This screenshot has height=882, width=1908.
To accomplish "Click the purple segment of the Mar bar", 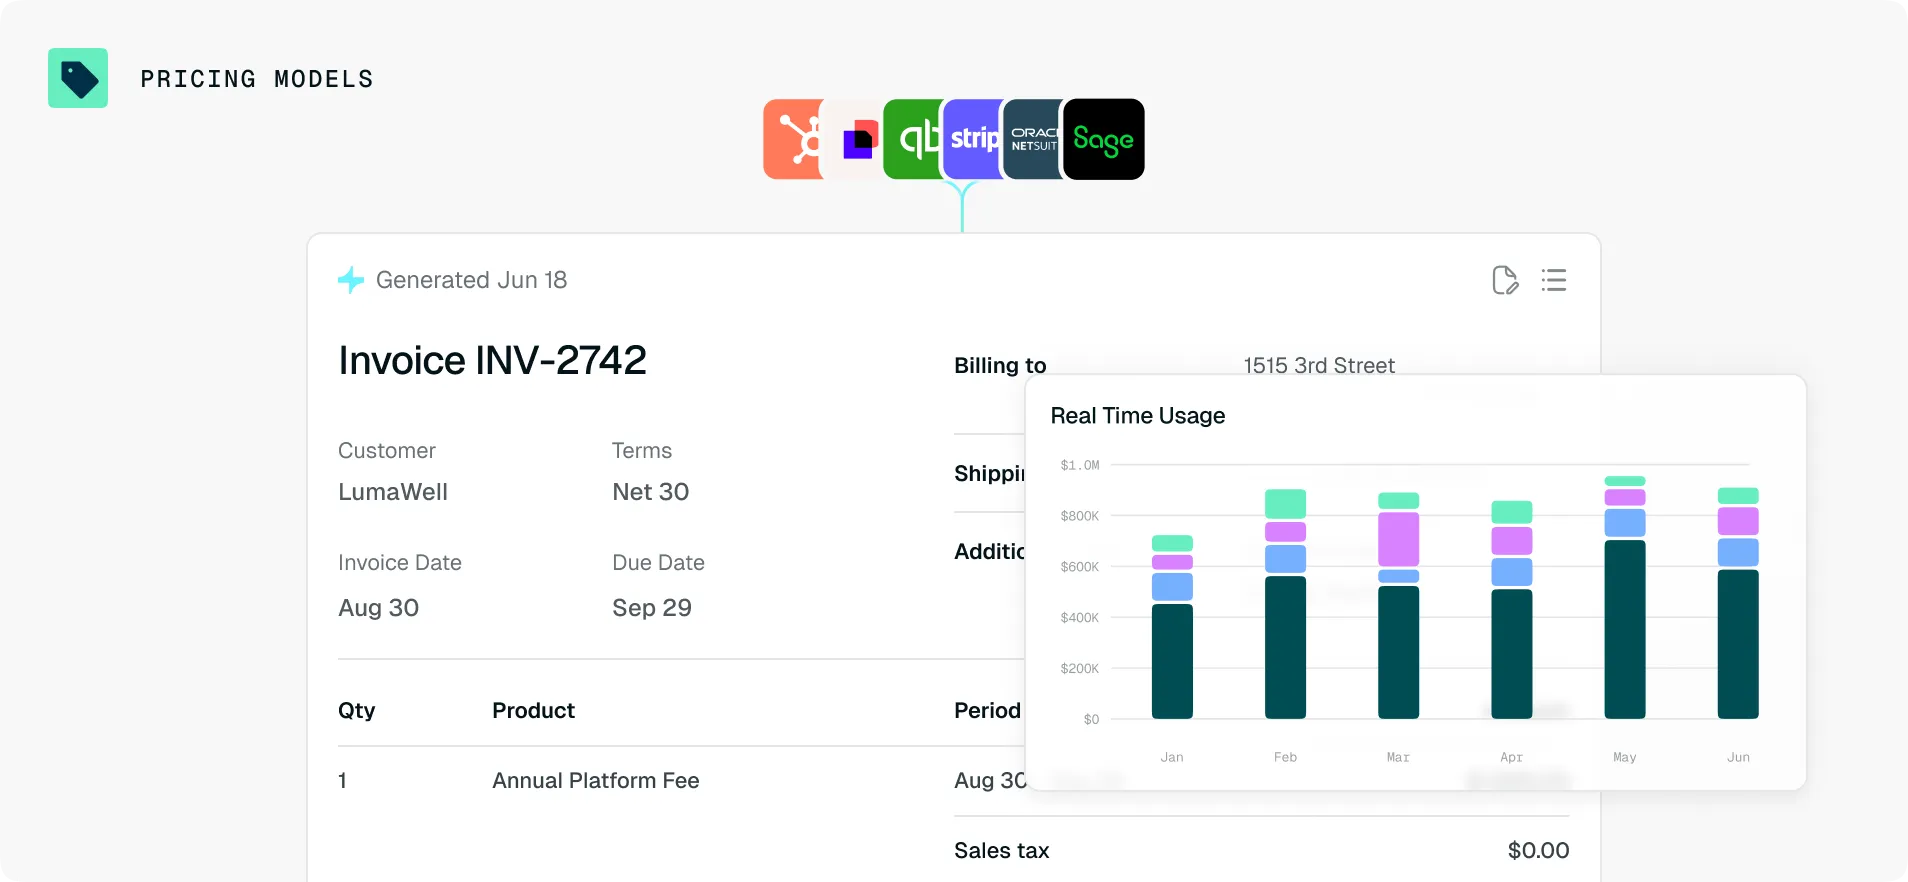I will tap(1398, 539).
